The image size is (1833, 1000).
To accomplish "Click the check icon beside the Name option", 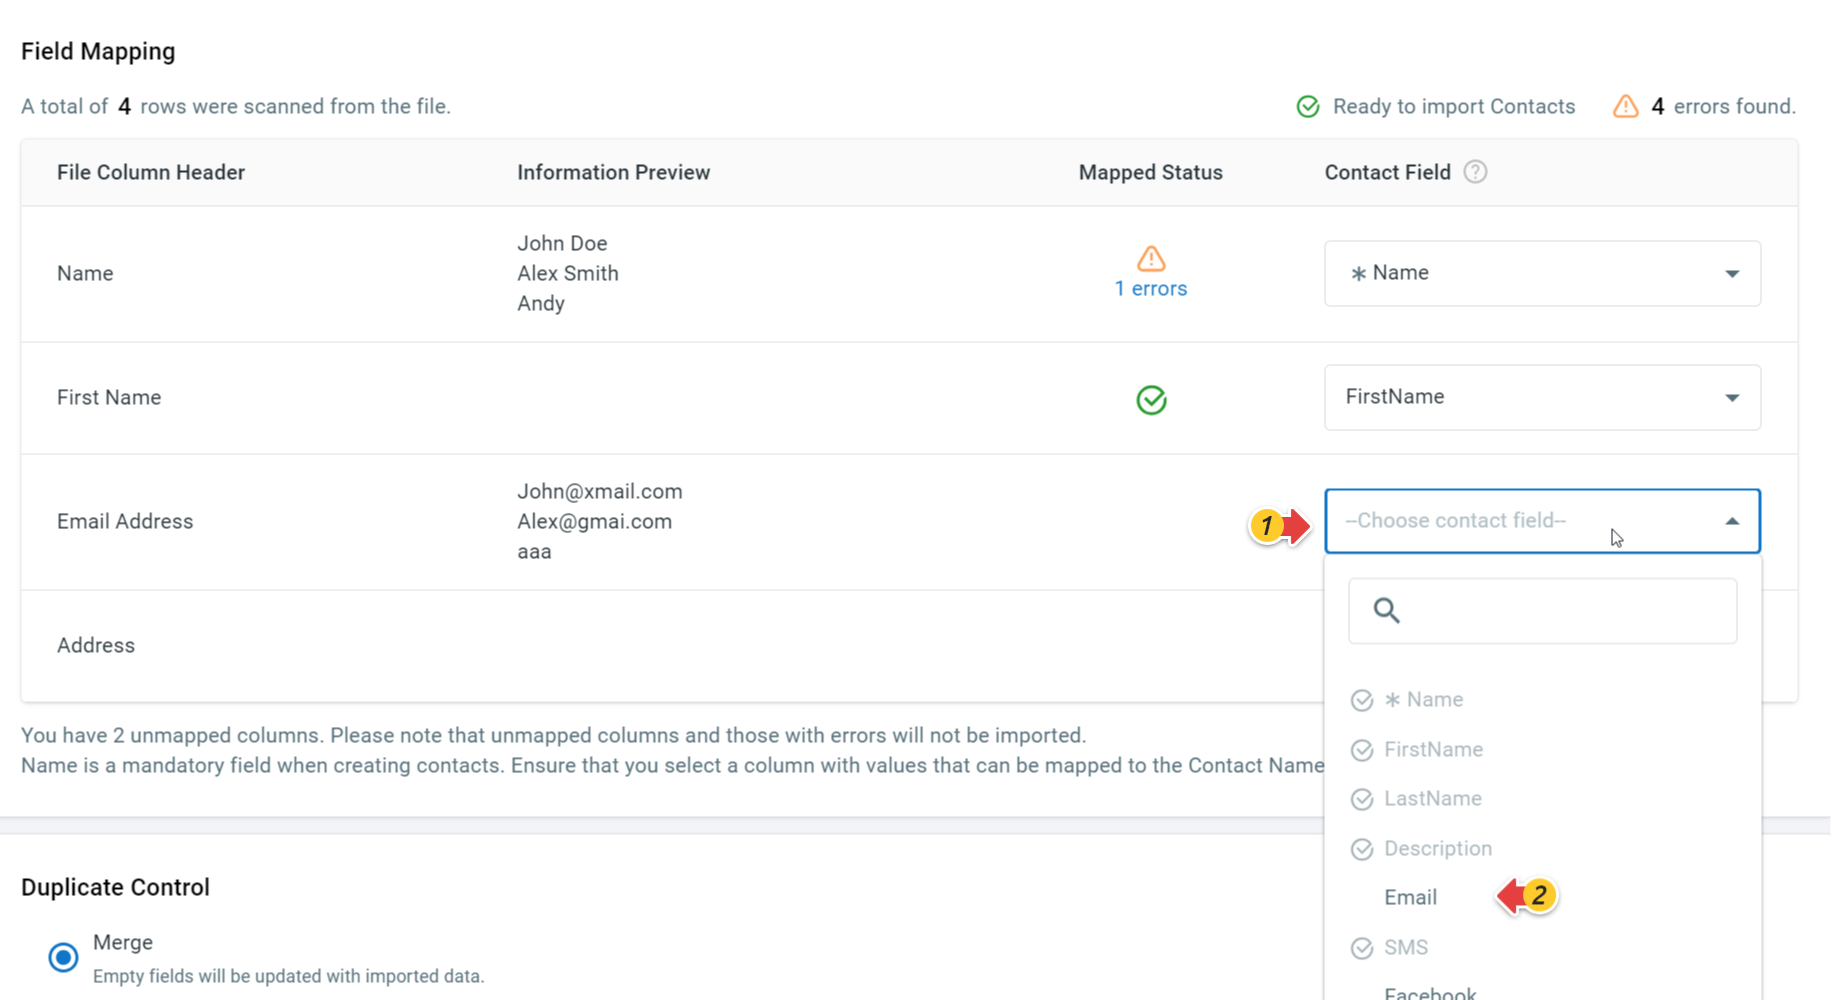I will (x=1362, y=700).
